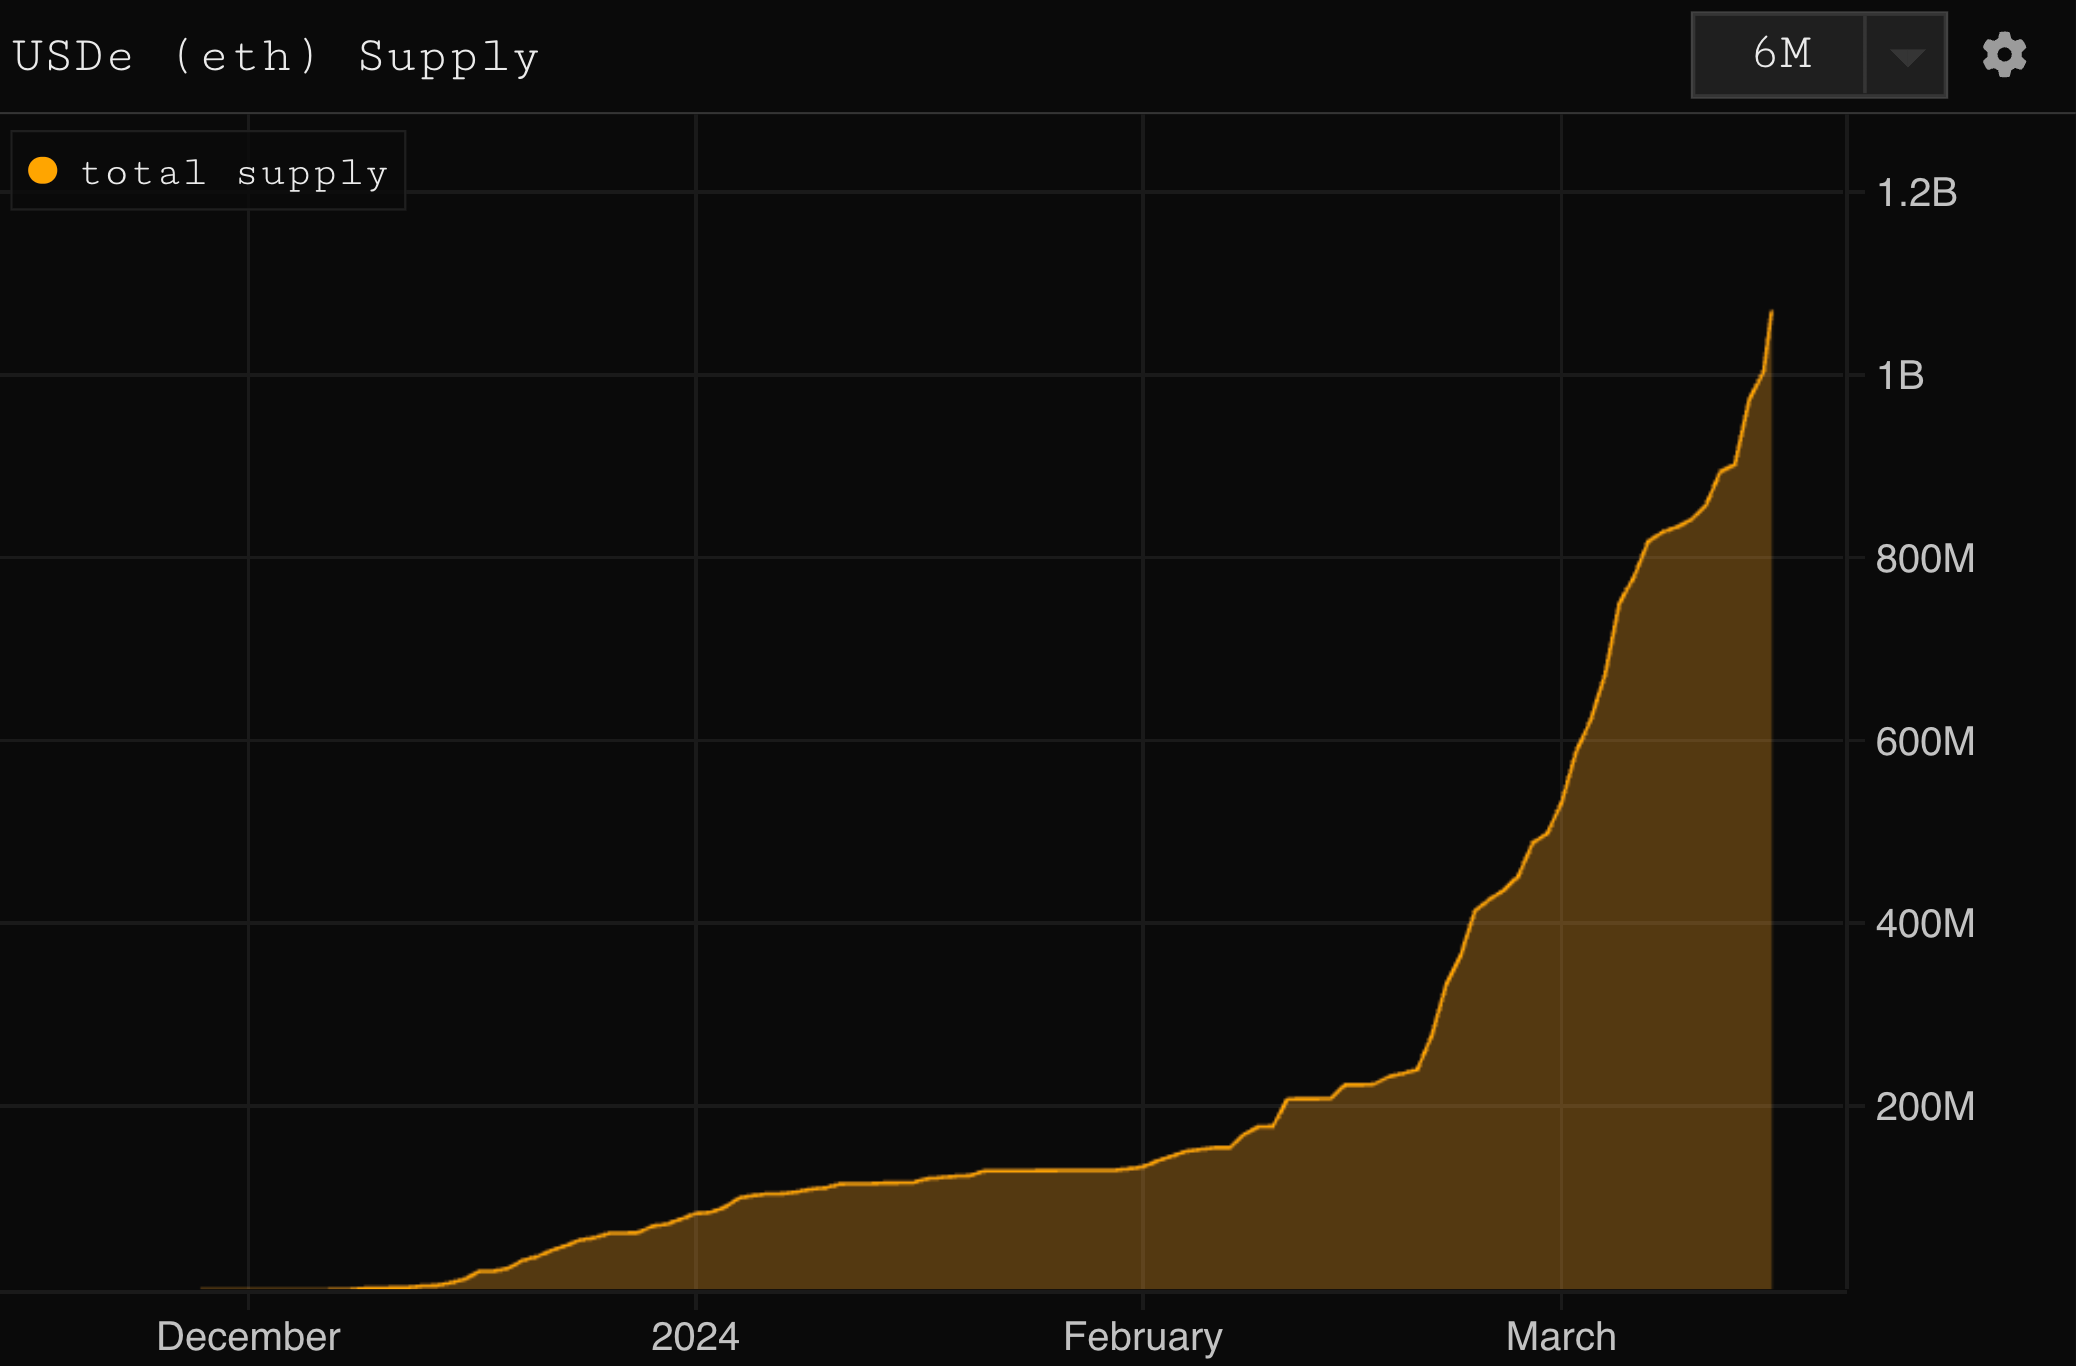
Task: Click the orange total supply legend dot
Action: point(43,171)
